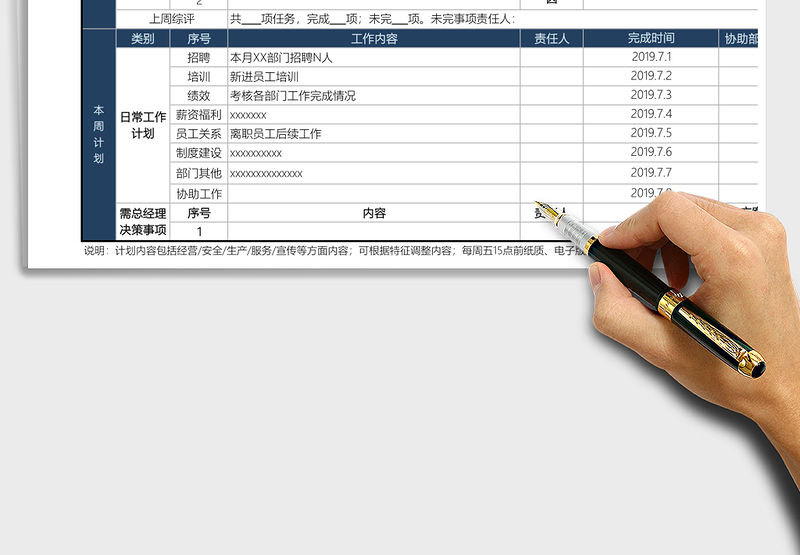The image size is (800, 555).
Task: Select the date cell 2019.7.1
Action: (x=651, y=58)
